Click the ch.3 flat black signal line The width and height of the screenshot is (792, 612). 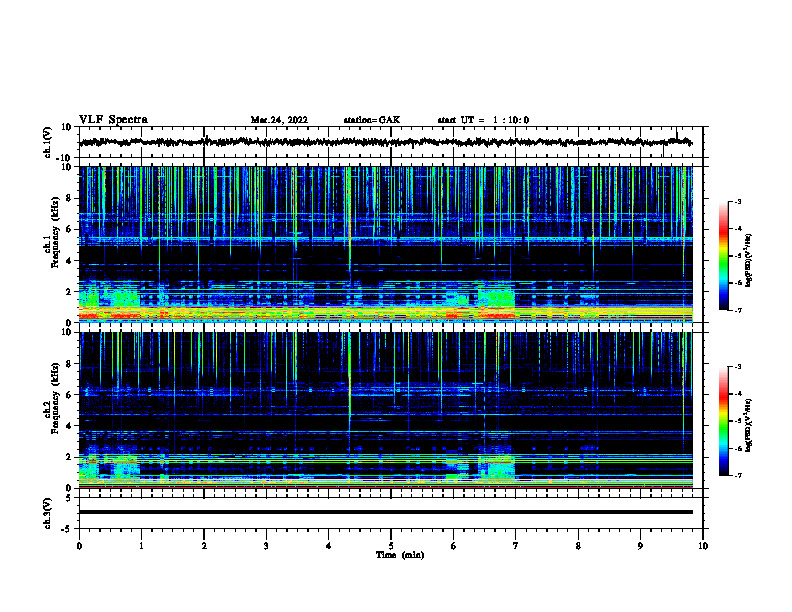pos(385,512)
